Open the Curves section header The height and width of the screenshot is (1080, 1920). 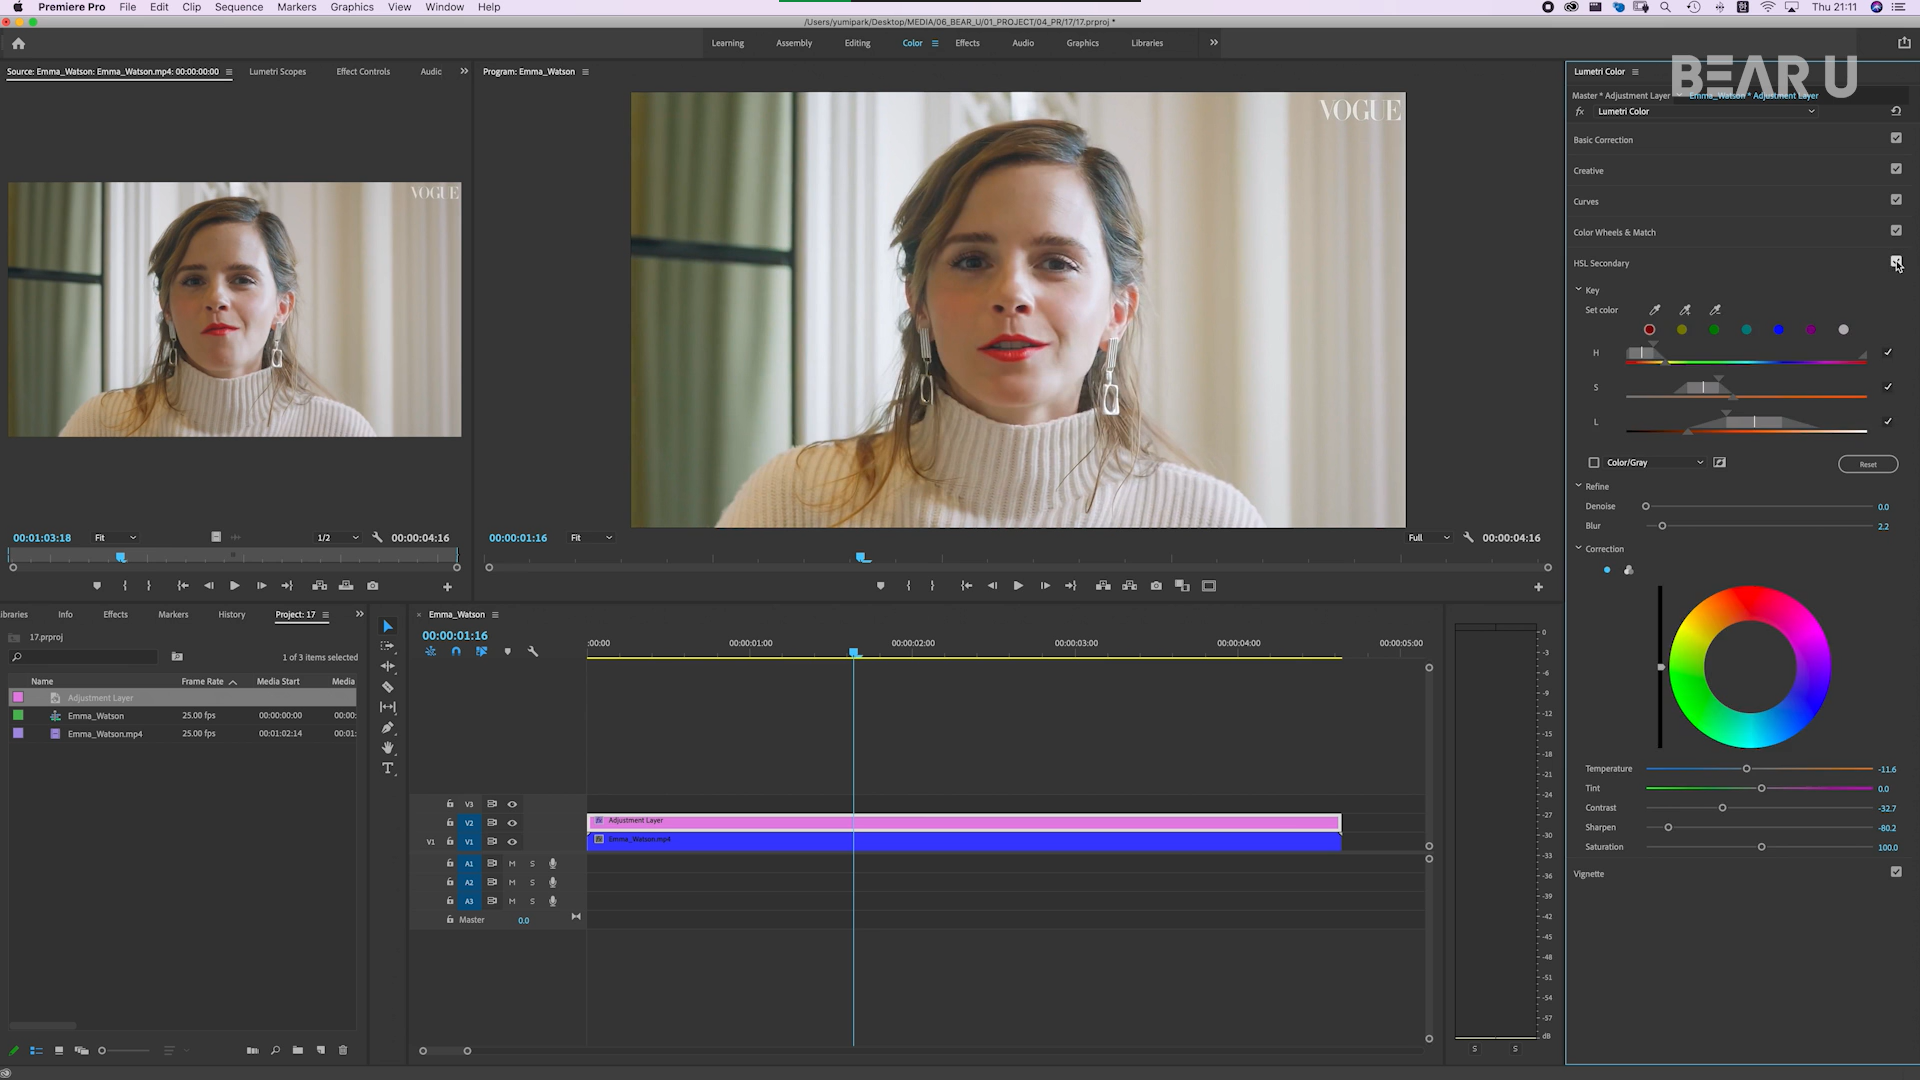tap(1586, 202)
